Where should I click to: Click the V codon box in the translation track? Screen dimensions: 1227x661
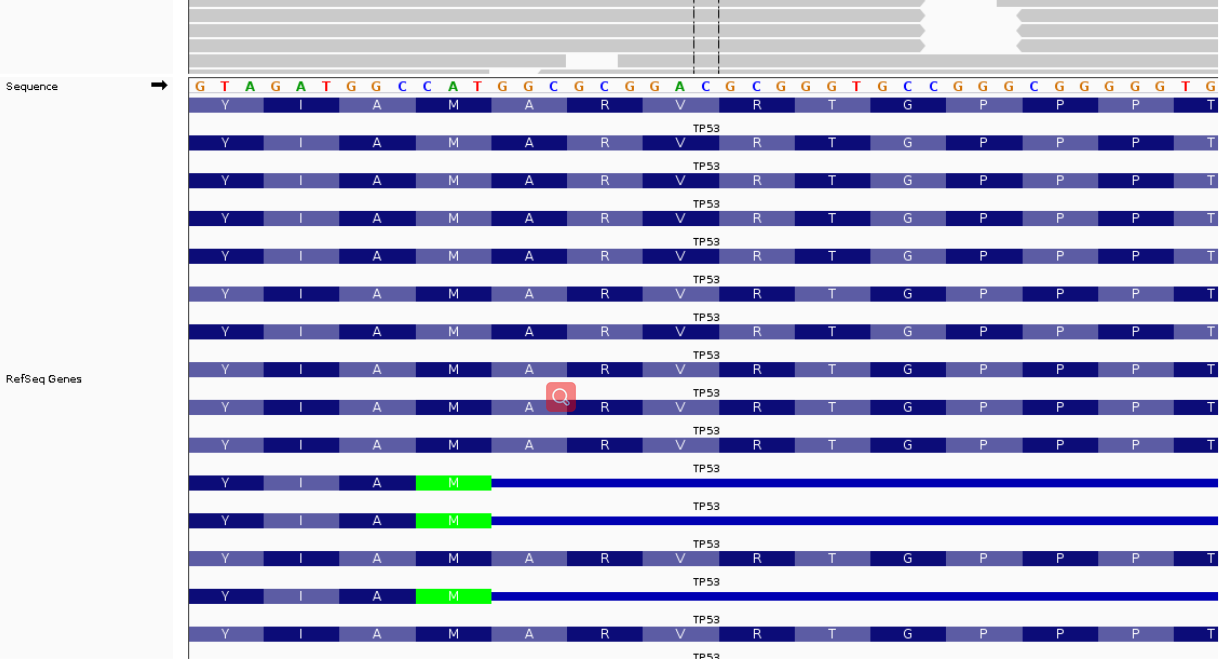tap(679, 104)
